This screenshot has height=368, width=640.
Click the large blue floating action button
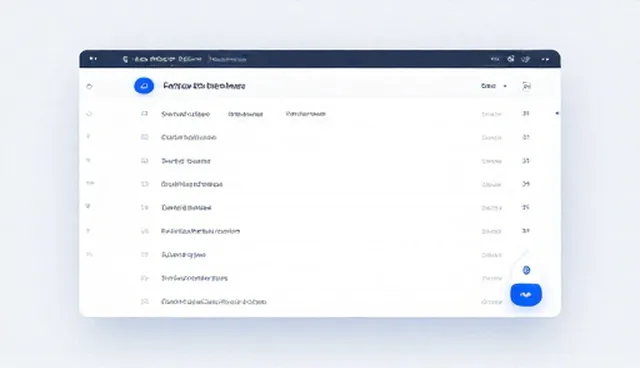click(x=526, y=294)
